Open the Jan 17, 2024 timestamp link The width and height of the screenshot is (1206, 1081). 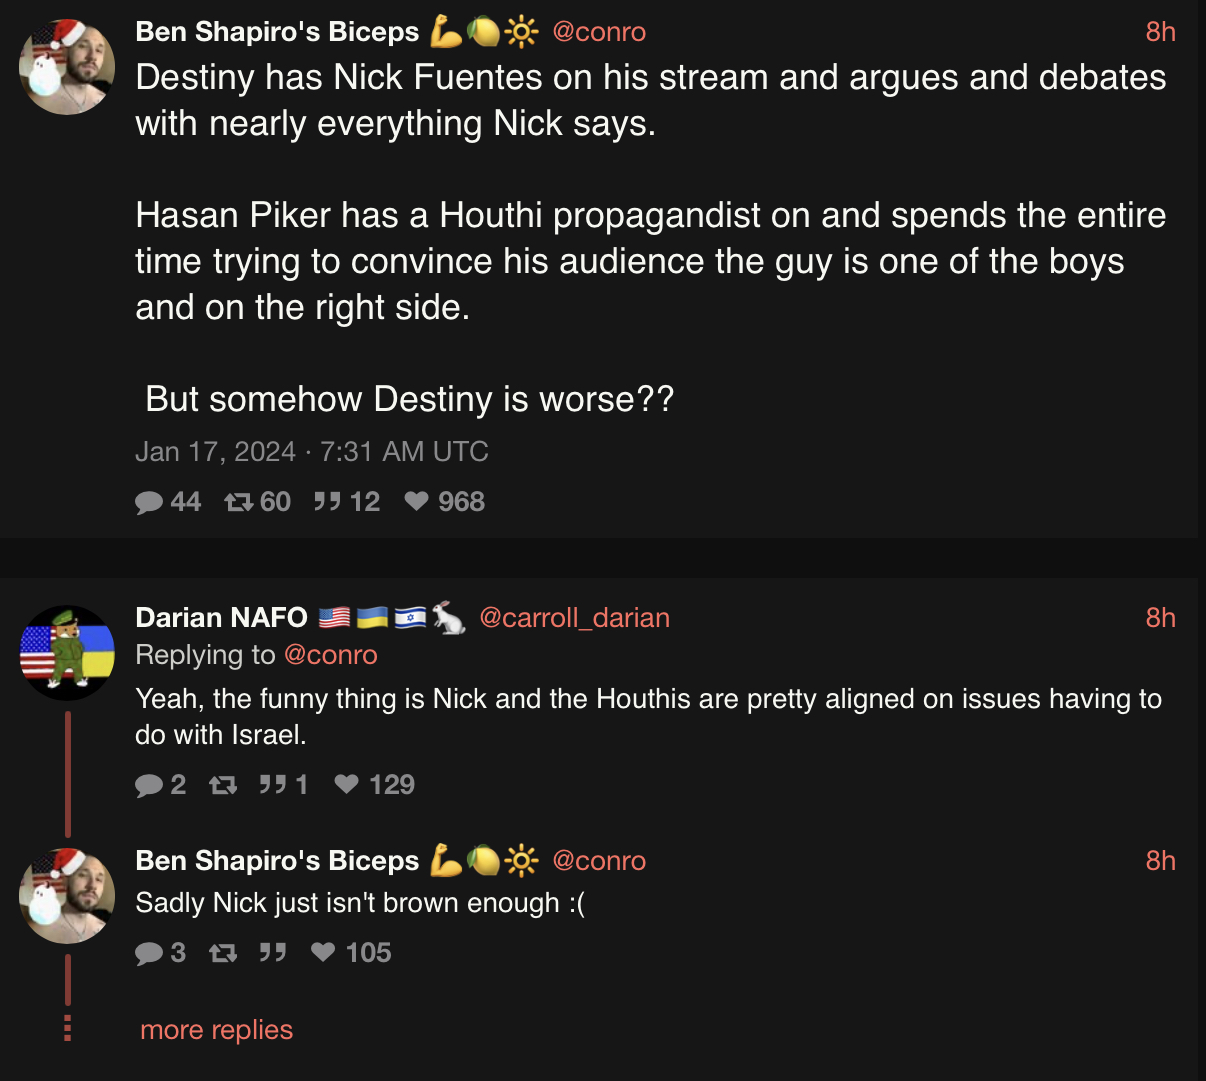coord(312,452)
